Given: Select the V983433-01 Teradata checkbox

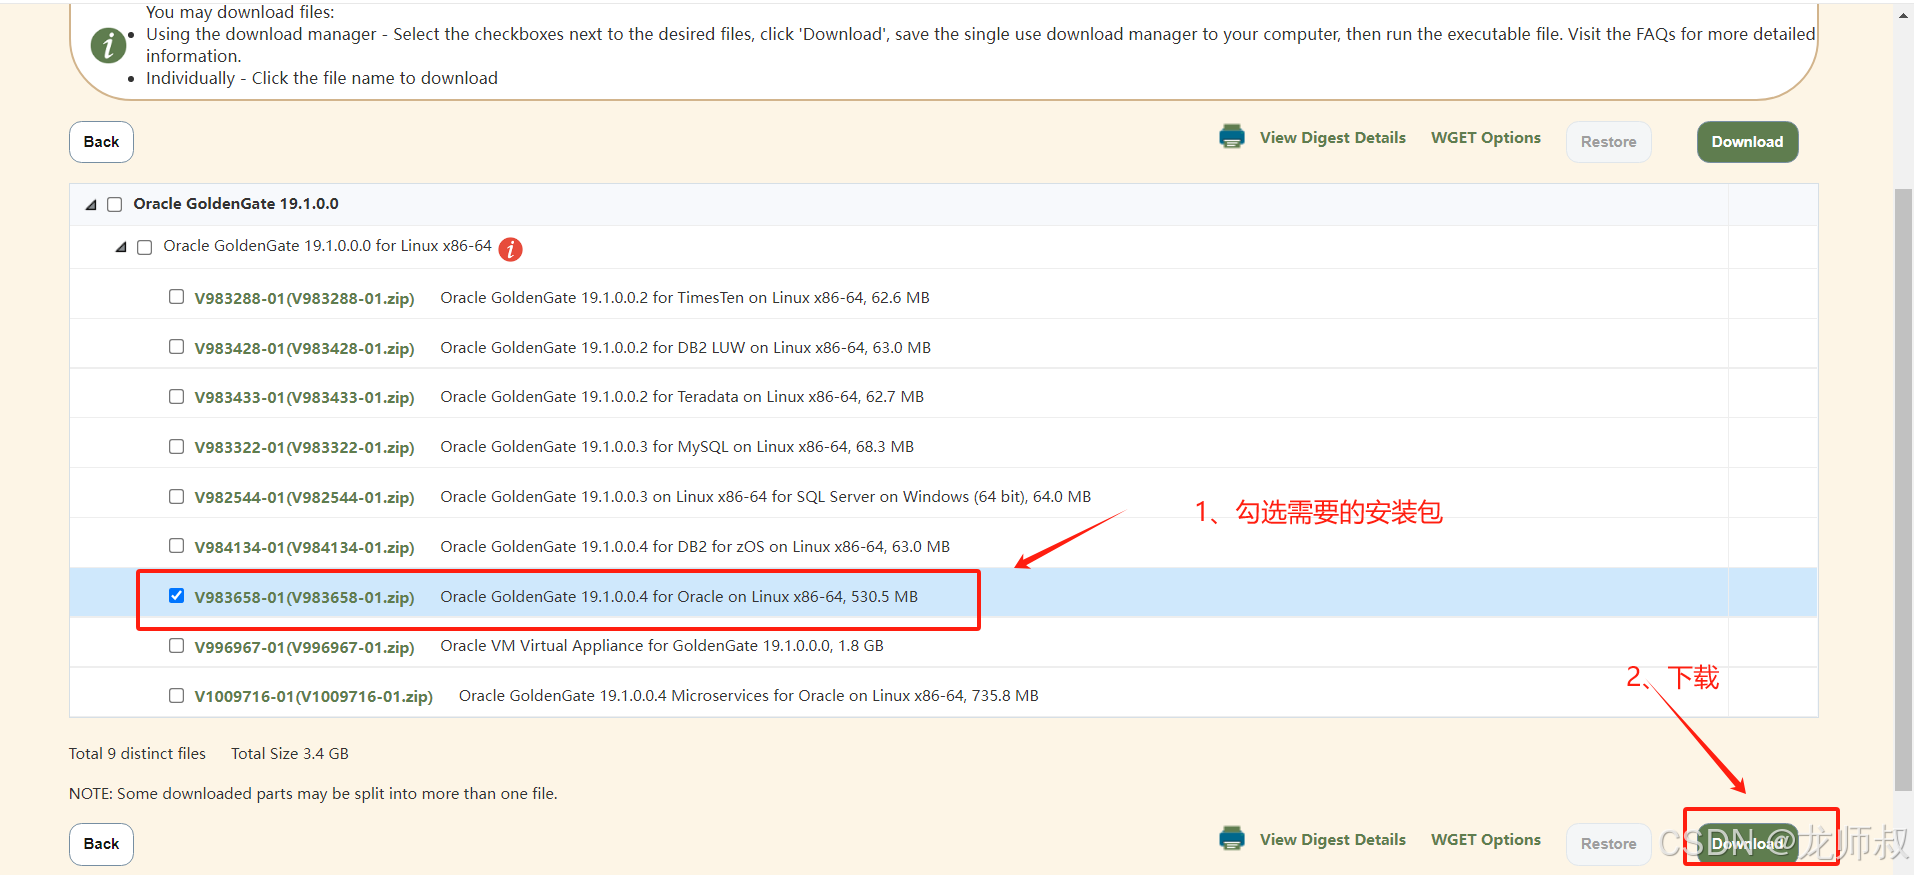Looking at the screenshot, I should click(x=177, y=397).
